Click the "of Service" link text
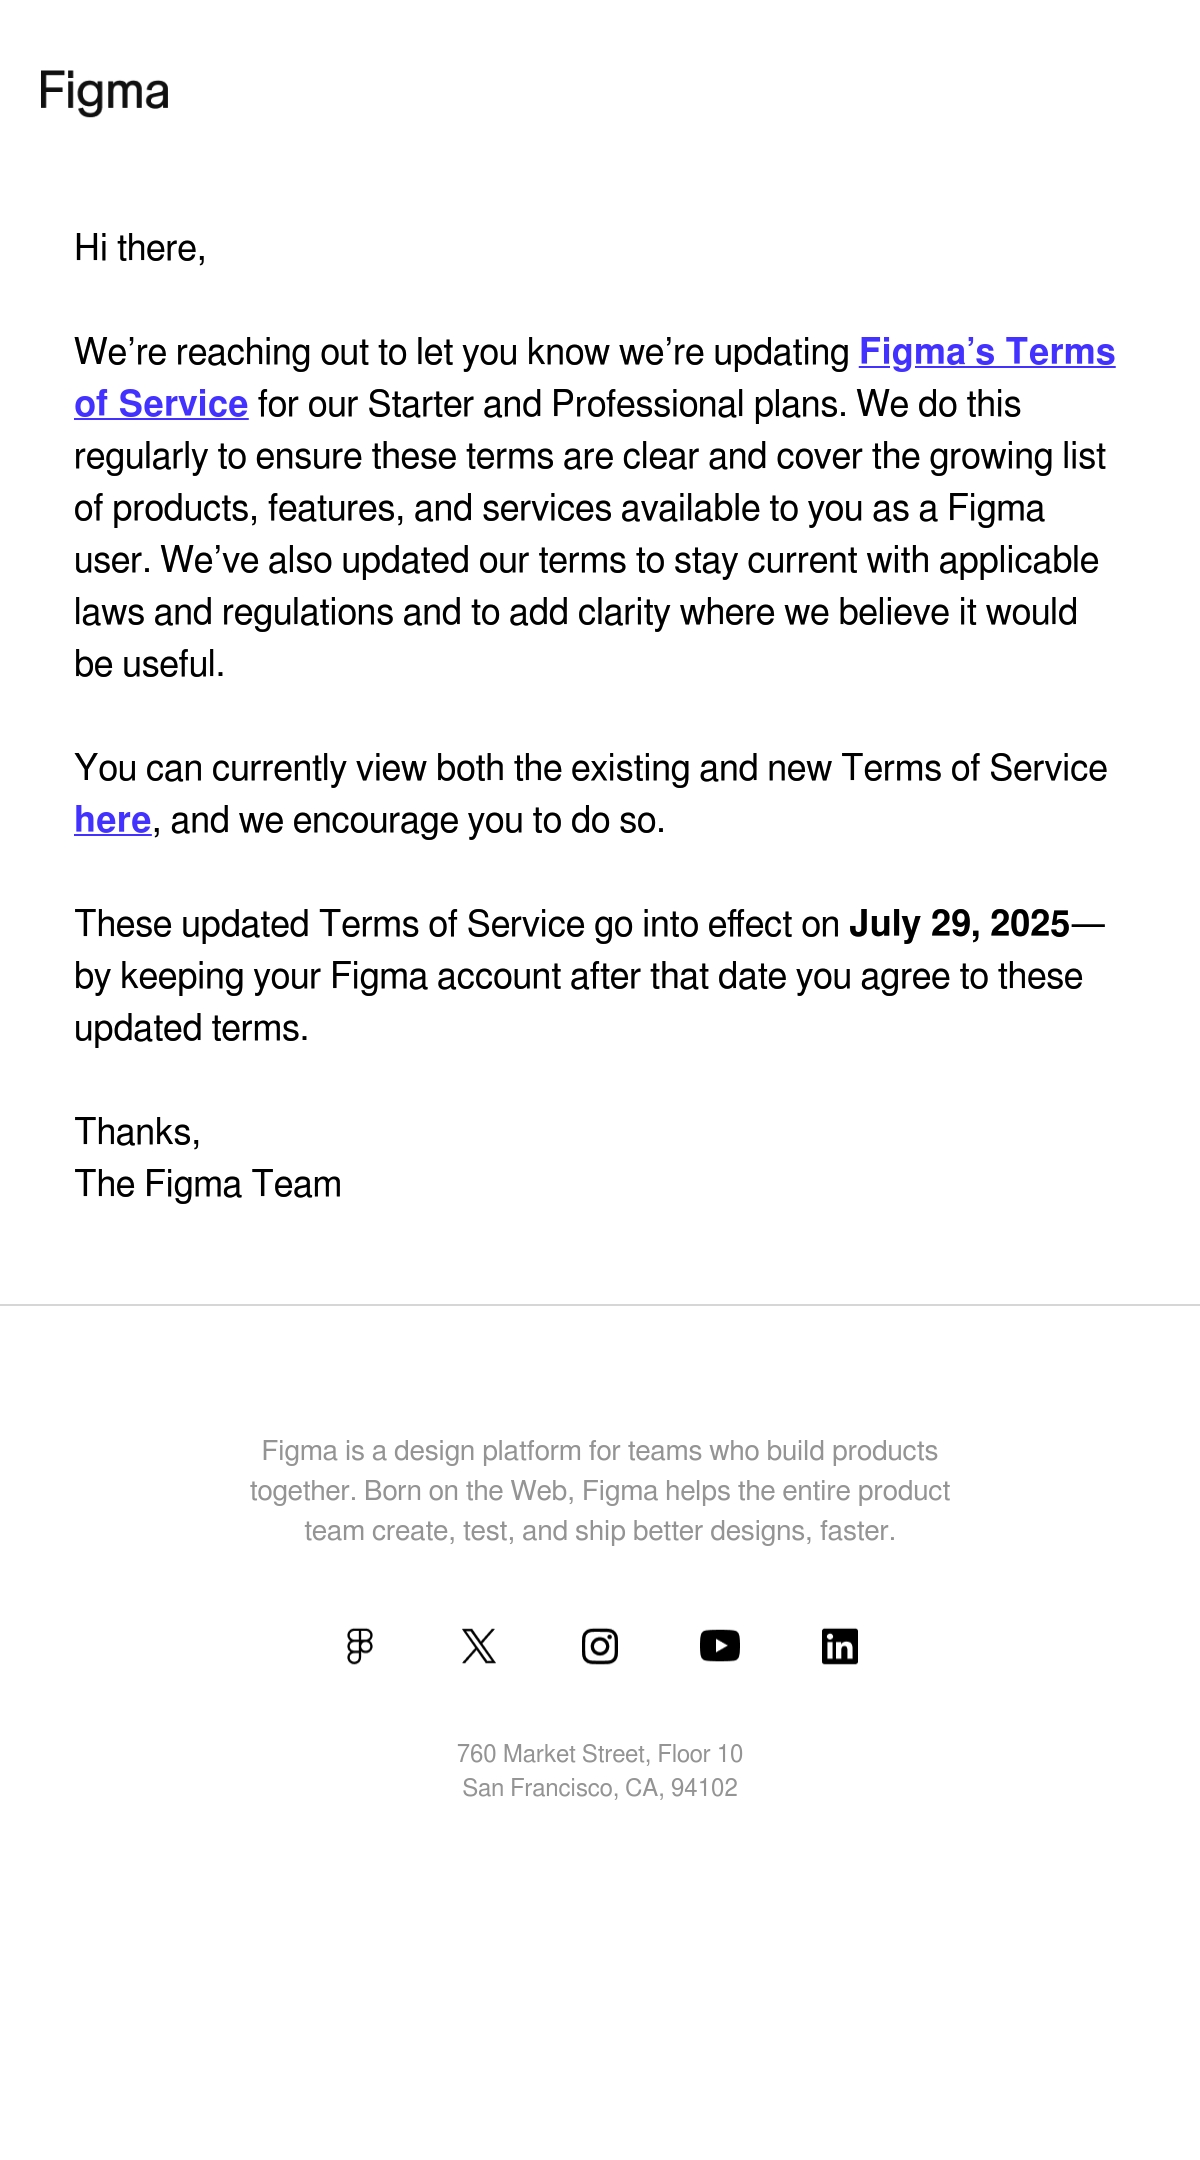 161,404
